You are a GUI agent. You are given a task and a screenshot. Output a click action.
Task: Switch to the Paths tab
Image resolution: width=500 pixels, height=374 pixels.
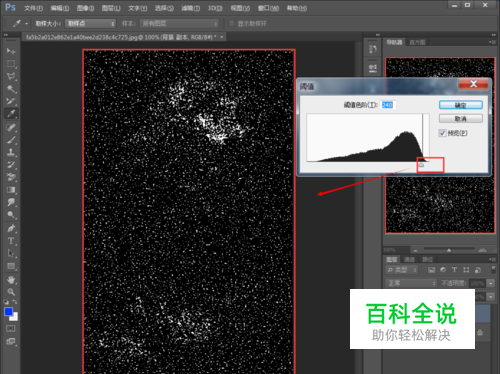click(x=427, y=259)
